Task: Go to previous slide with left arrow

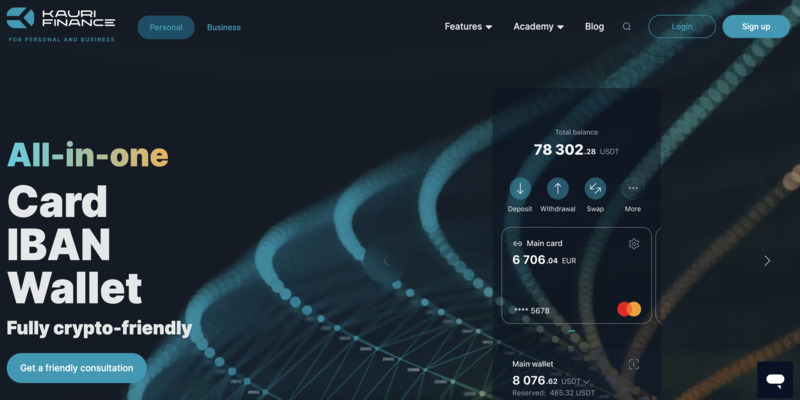Action: [386, 261]
